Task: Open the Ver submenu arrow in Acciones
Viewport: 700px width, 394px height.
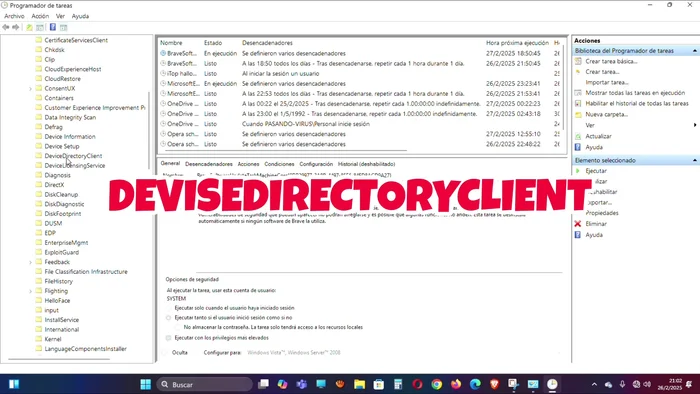Action: (x=695, y=125)
